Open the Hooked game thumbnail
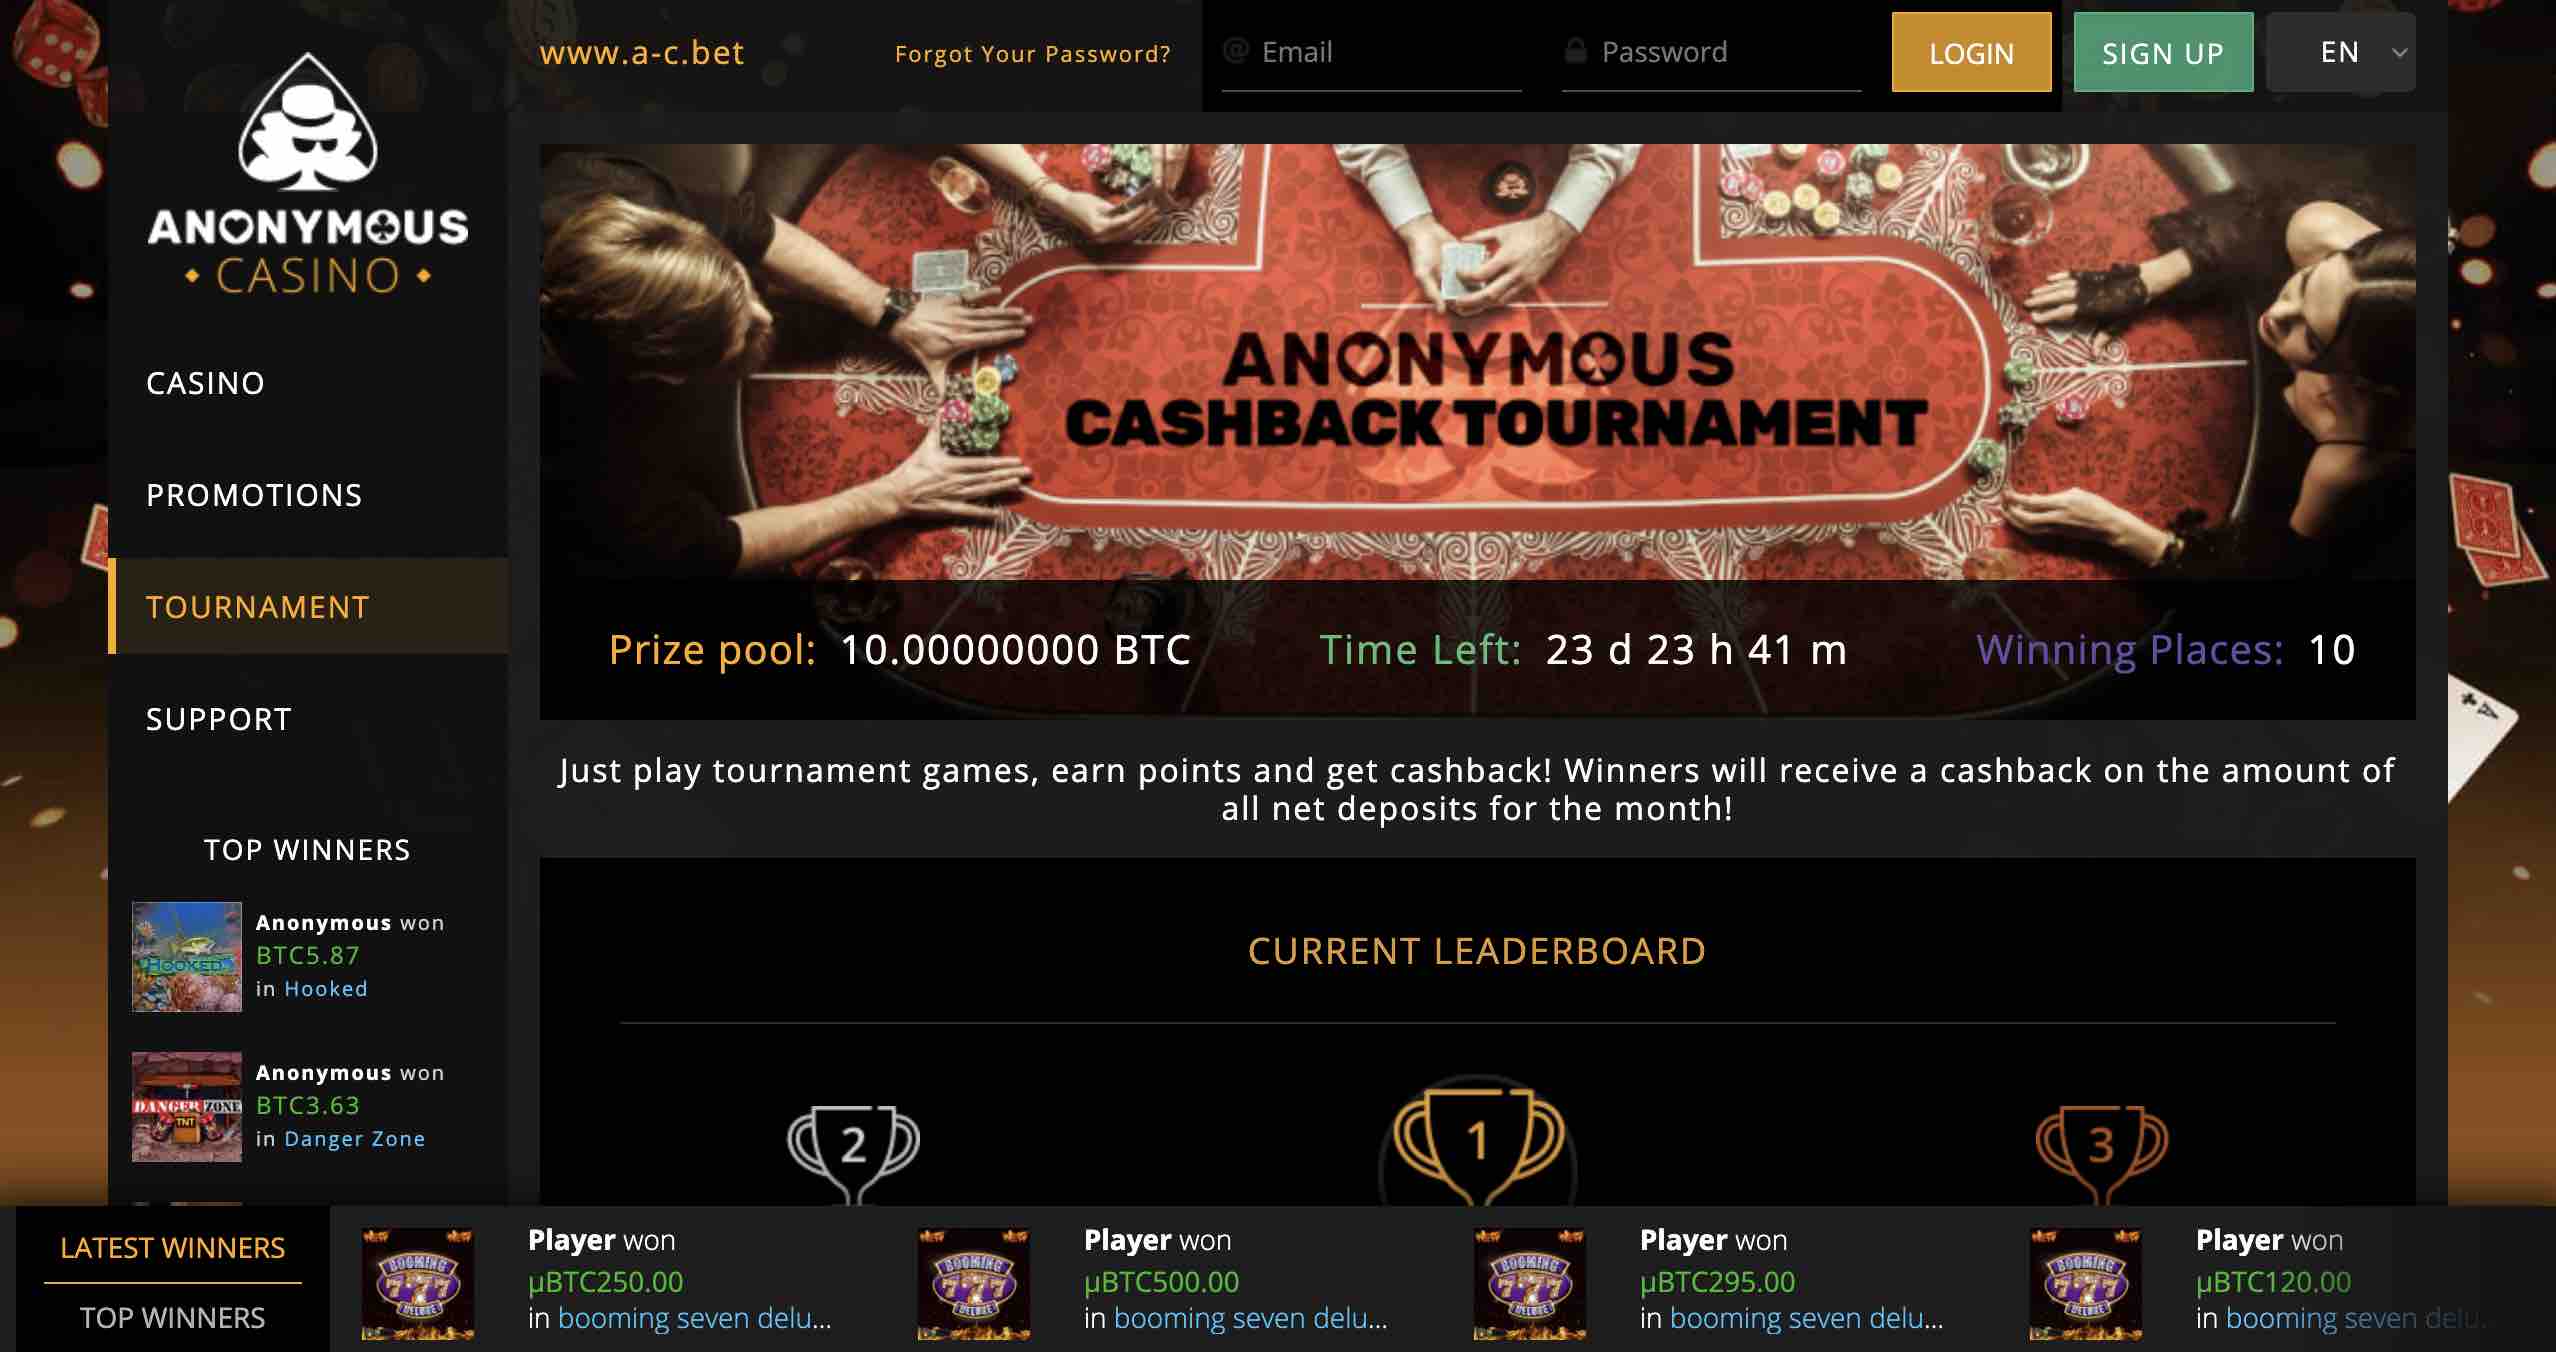Image resolution: width=2556 pixels, height=1352 pixels. (187, 957)
